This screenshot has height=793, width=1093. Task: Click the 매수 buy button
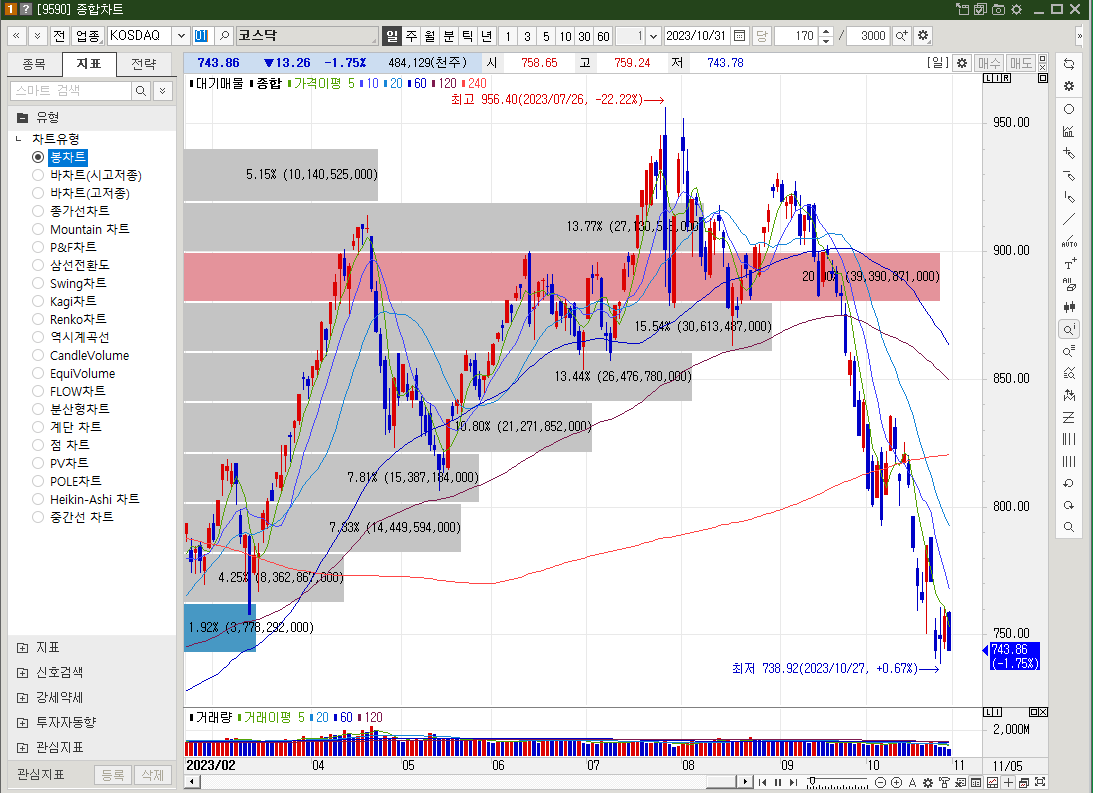pyautogui.click(x=989, y=63)
